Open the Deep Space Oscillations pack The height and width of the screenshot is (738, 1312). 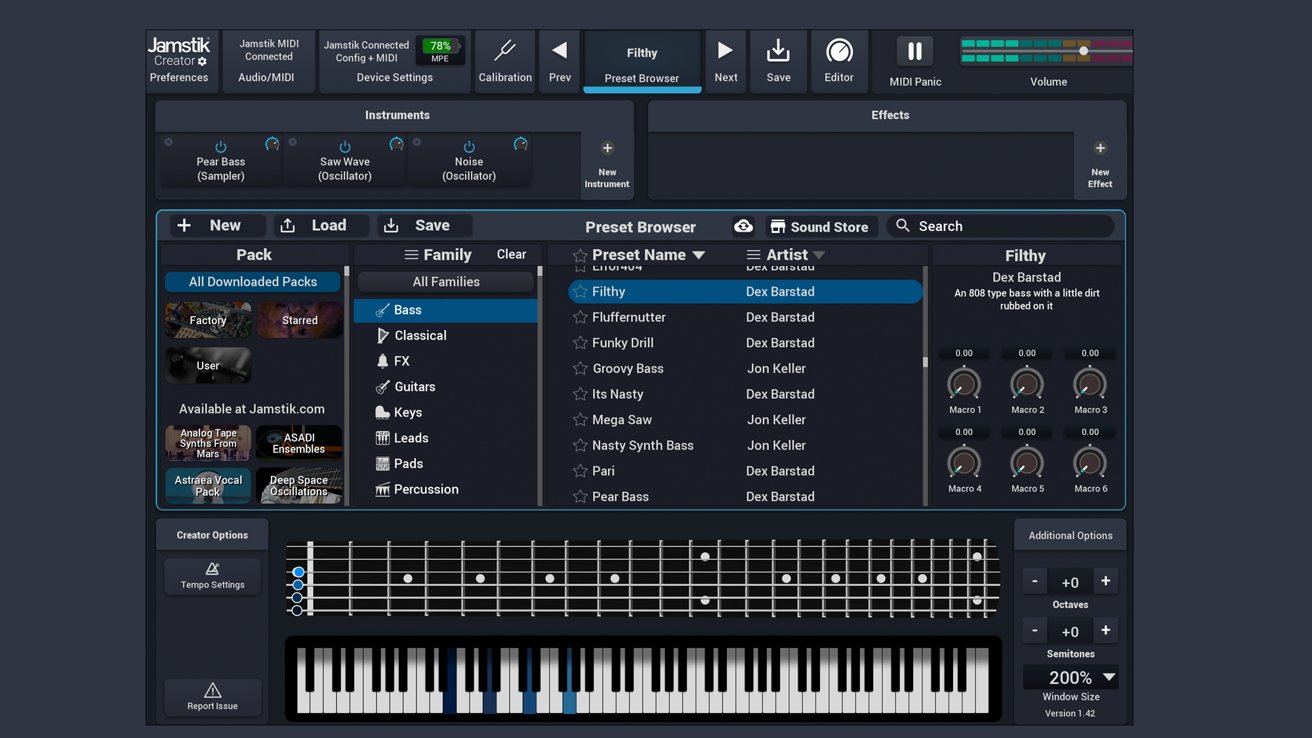coord(299,485)
